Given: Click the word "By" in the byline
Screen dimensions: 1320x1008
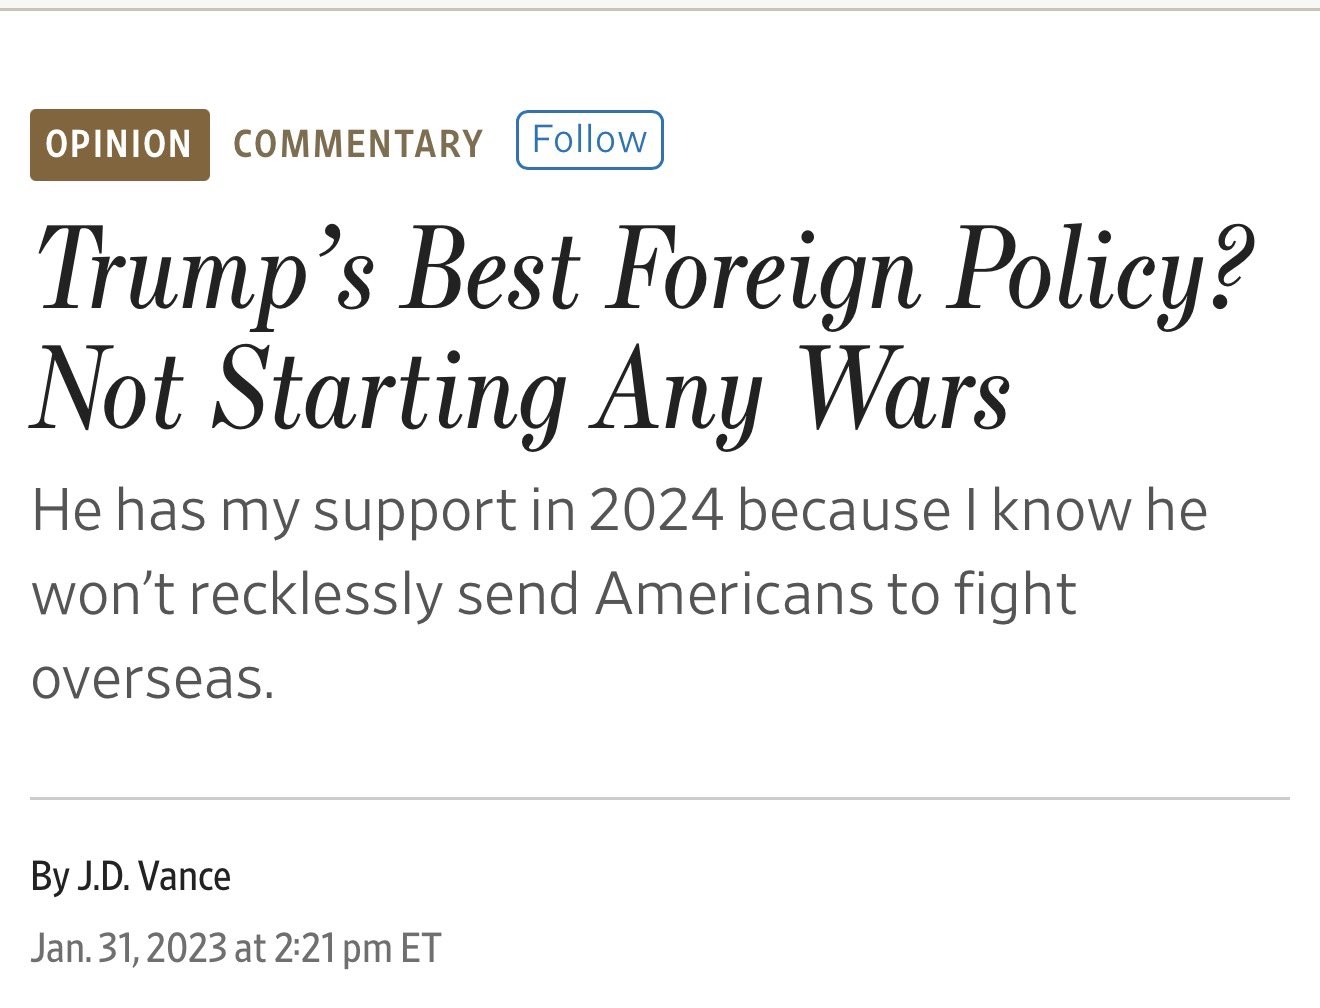Looking at the screenshot, I should click(x=49, y=877).
